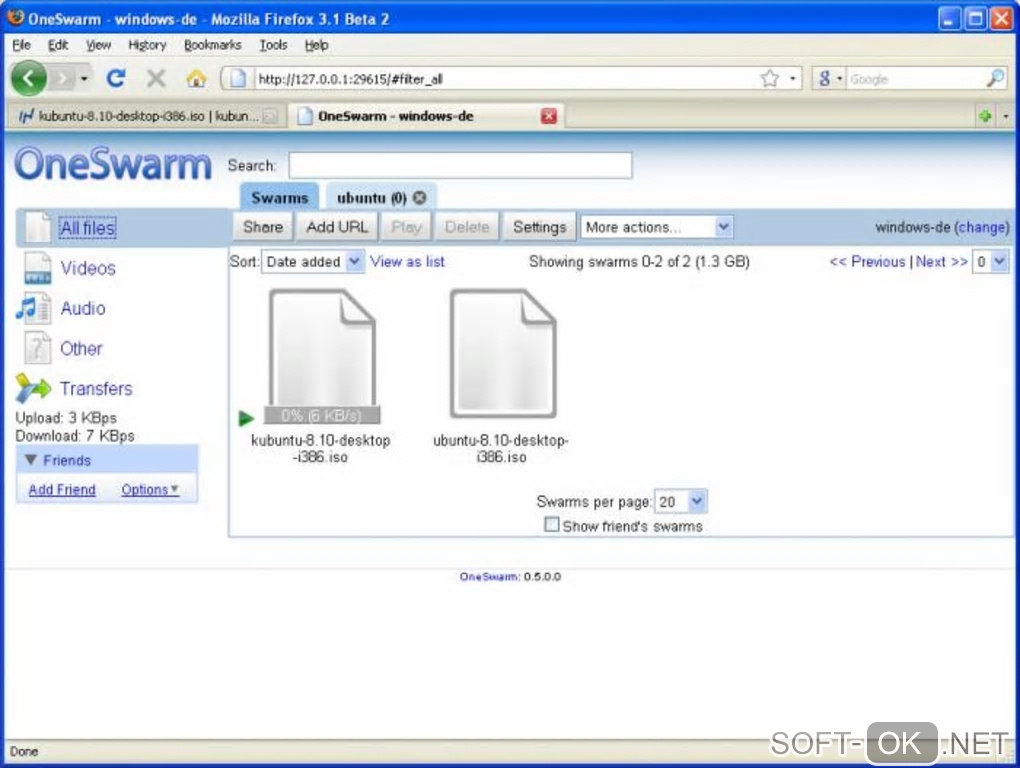Open the Tools menu

pyautogui.click(x=273, y=45)
